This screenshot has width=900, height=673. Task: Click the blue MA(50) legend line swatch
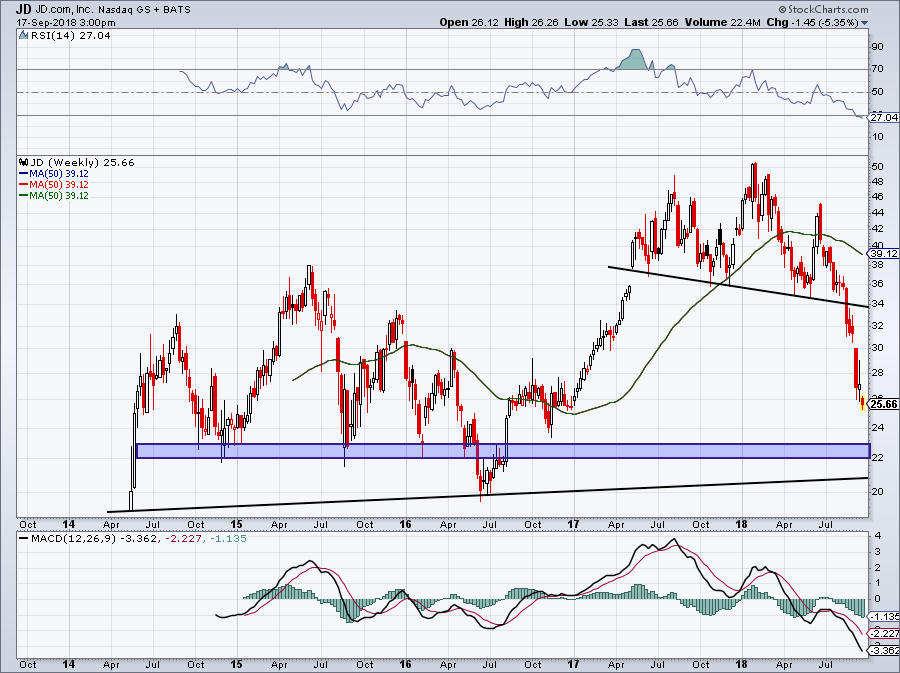[24, 173]
